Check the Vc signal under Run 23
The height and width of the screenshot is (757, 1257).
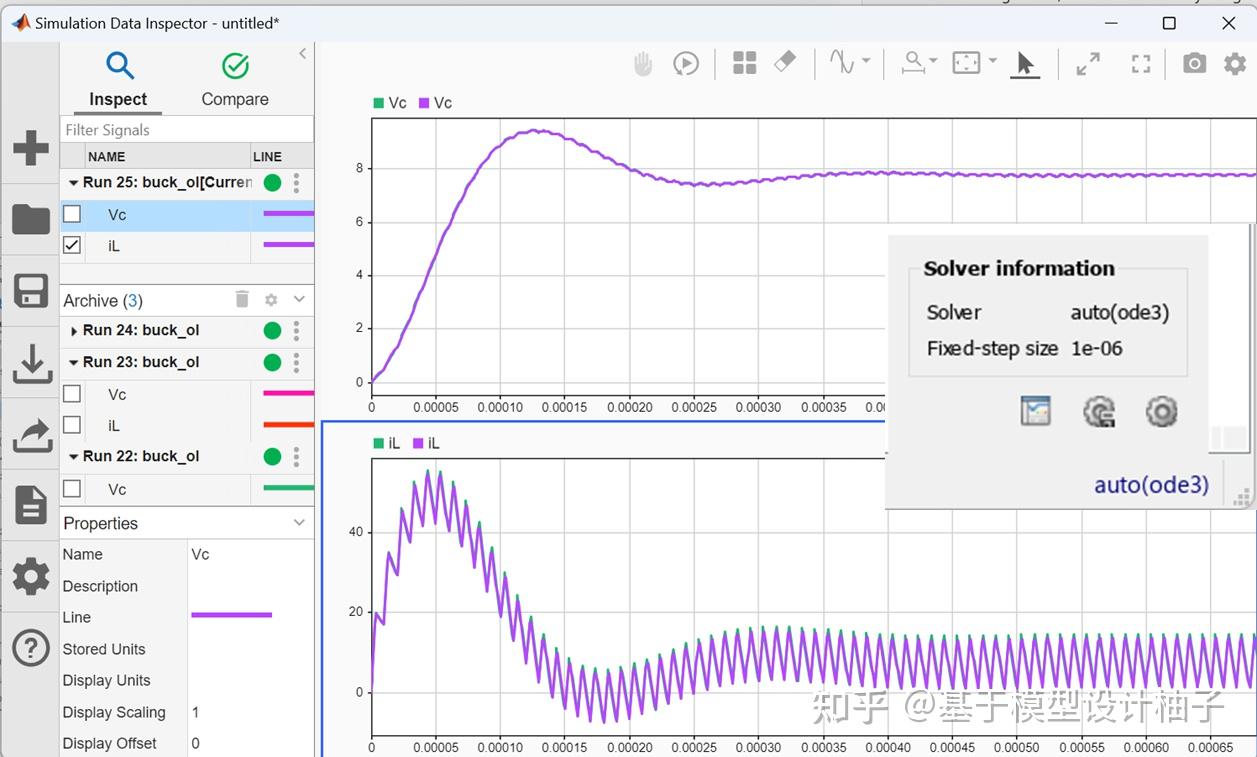tap(72, 394)
